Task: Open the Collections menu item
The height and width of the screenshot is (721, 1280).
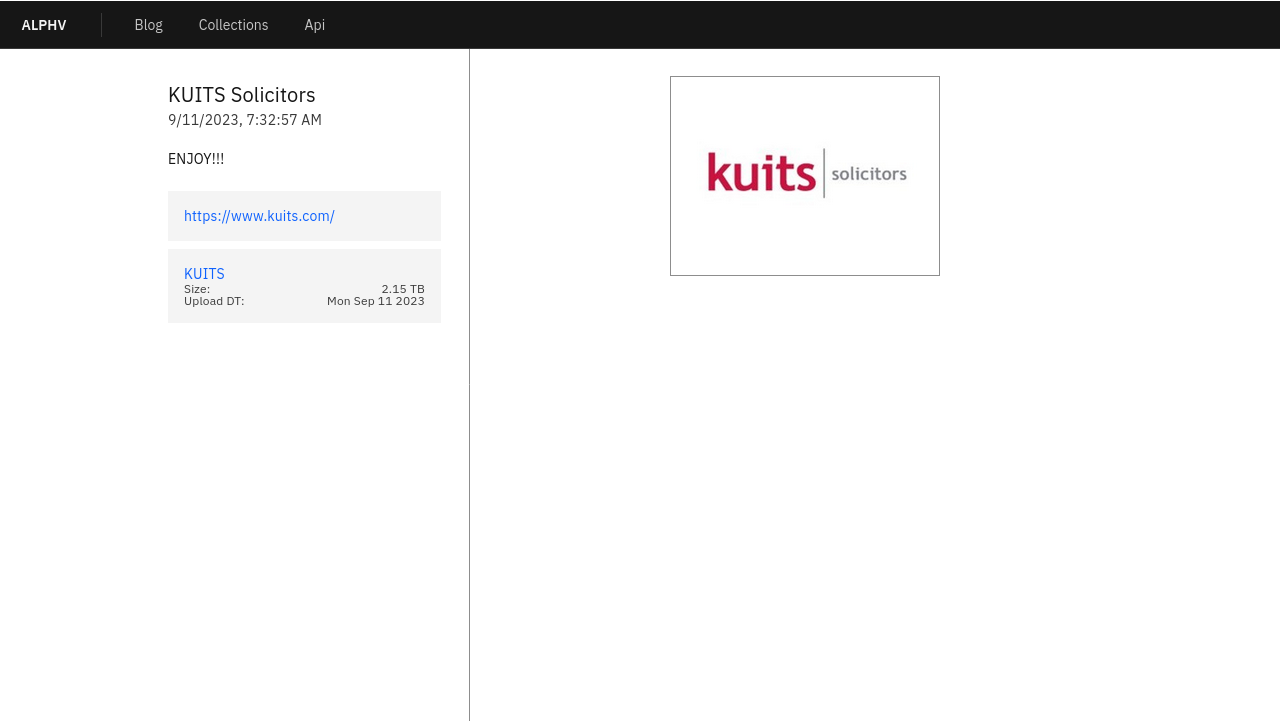Action: (233, 25)
